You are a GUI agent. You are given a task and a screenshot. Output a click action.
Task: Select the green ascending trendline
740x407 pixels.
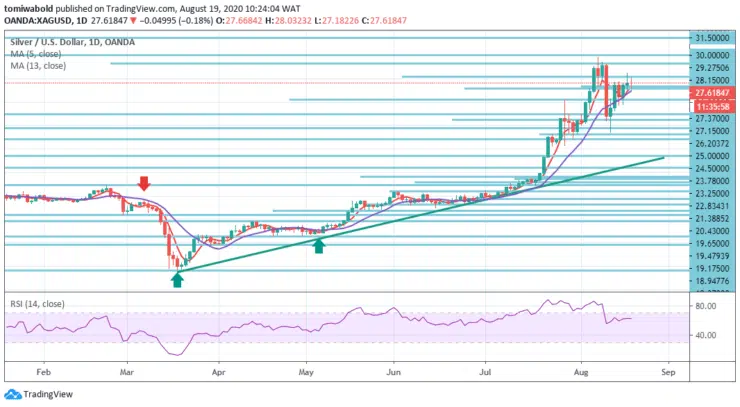click(420, 214)
